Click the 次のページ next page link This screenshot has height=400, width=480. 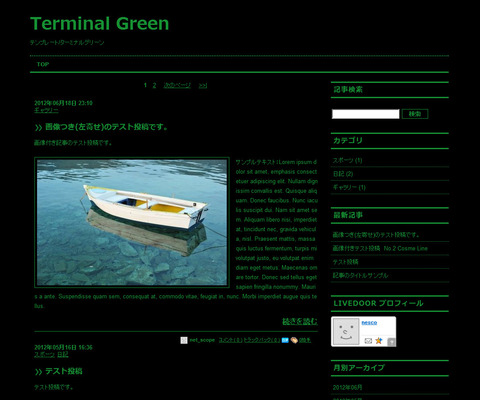tap(177, 85)
